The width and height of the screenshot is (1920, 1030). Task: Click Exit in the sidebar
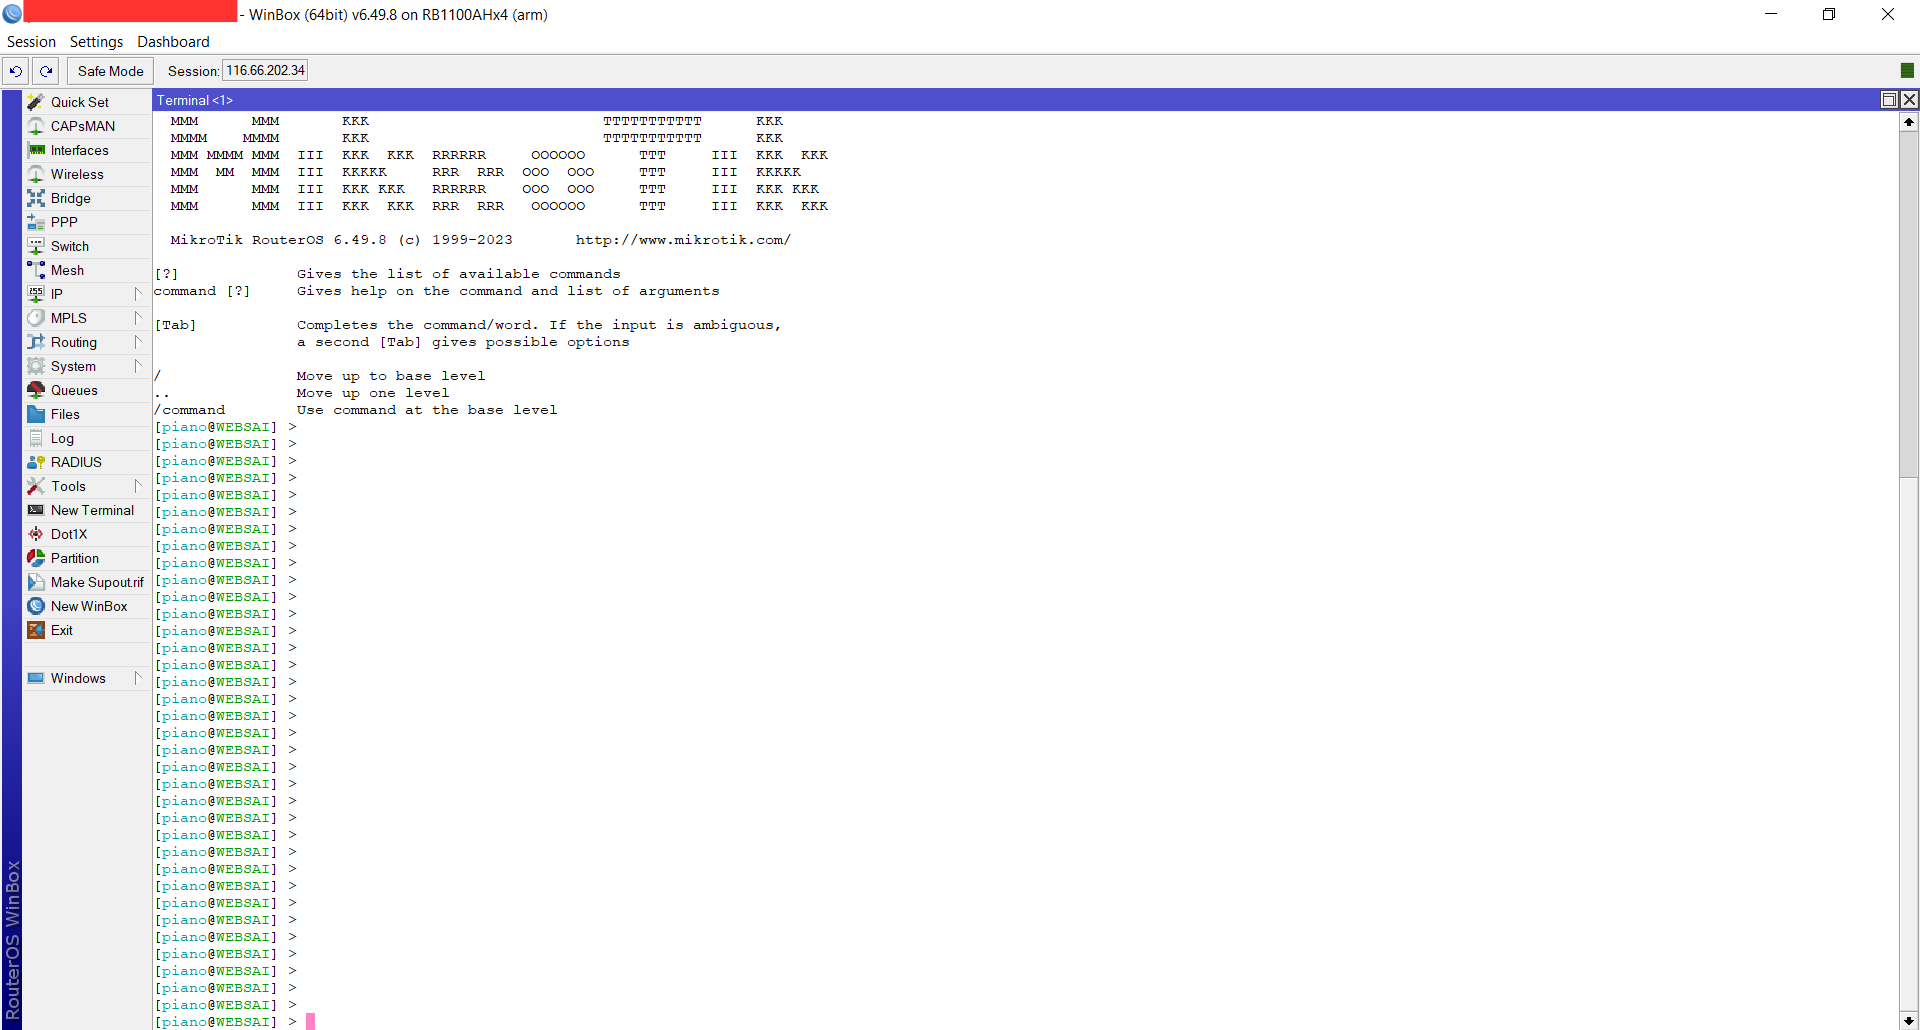pyautogui.click(x=61, y=630)
